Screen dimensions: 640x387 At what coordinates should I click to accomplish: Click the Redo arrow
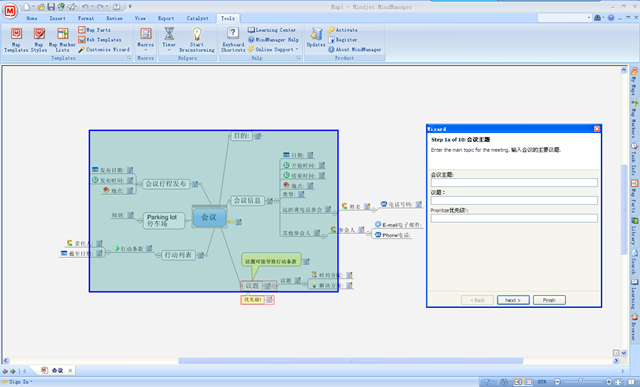[100, 7]
